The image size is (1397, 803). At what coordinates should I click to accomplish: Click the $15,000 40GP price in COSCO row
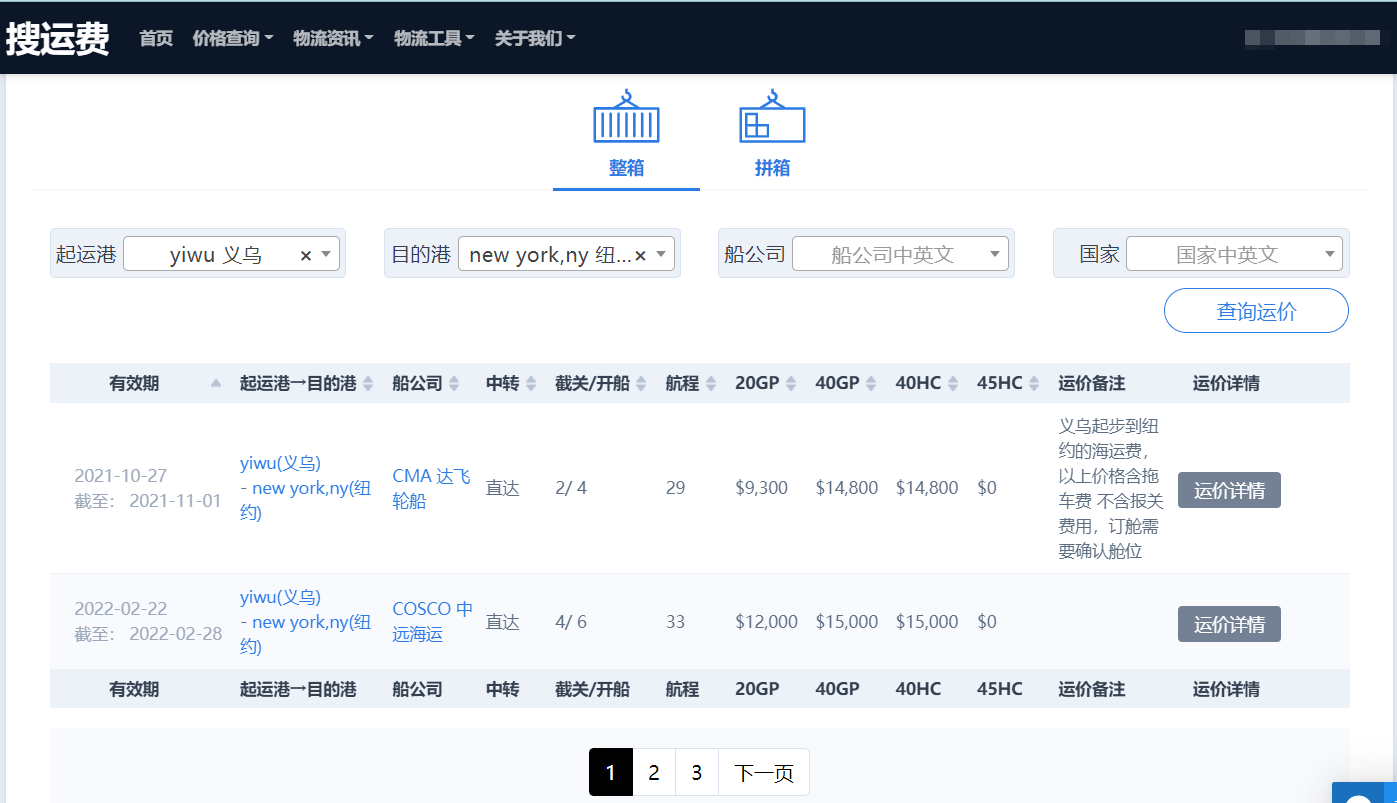[x=847, y=622]
